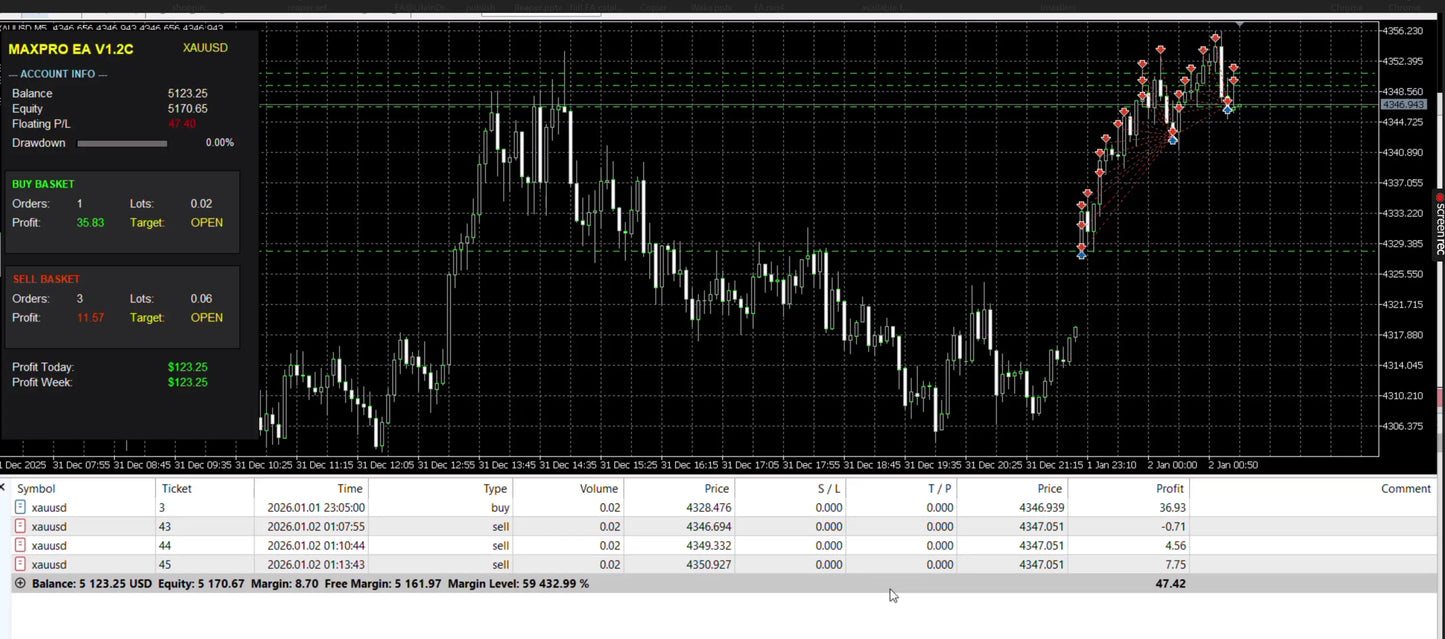Click the 2 Jan 00:50 time axis label
The height and width of the screenshot is (639, 1445).
click(1231, 465)
